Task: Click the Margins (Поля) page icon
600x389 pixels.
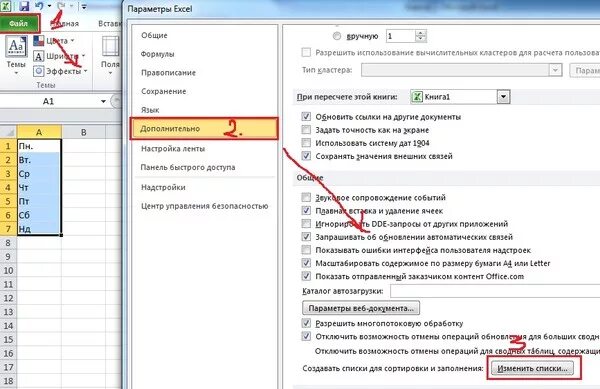Action: click(x=110, y=47)
